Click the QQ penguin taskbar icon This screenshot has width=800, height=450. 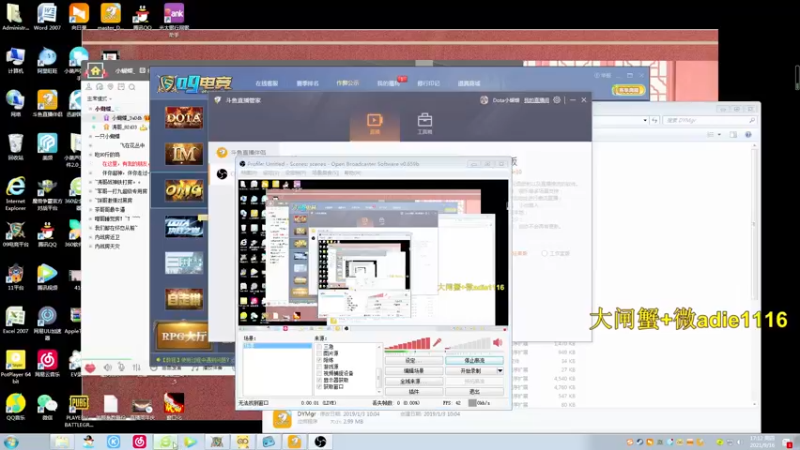(x=88, y=441)
